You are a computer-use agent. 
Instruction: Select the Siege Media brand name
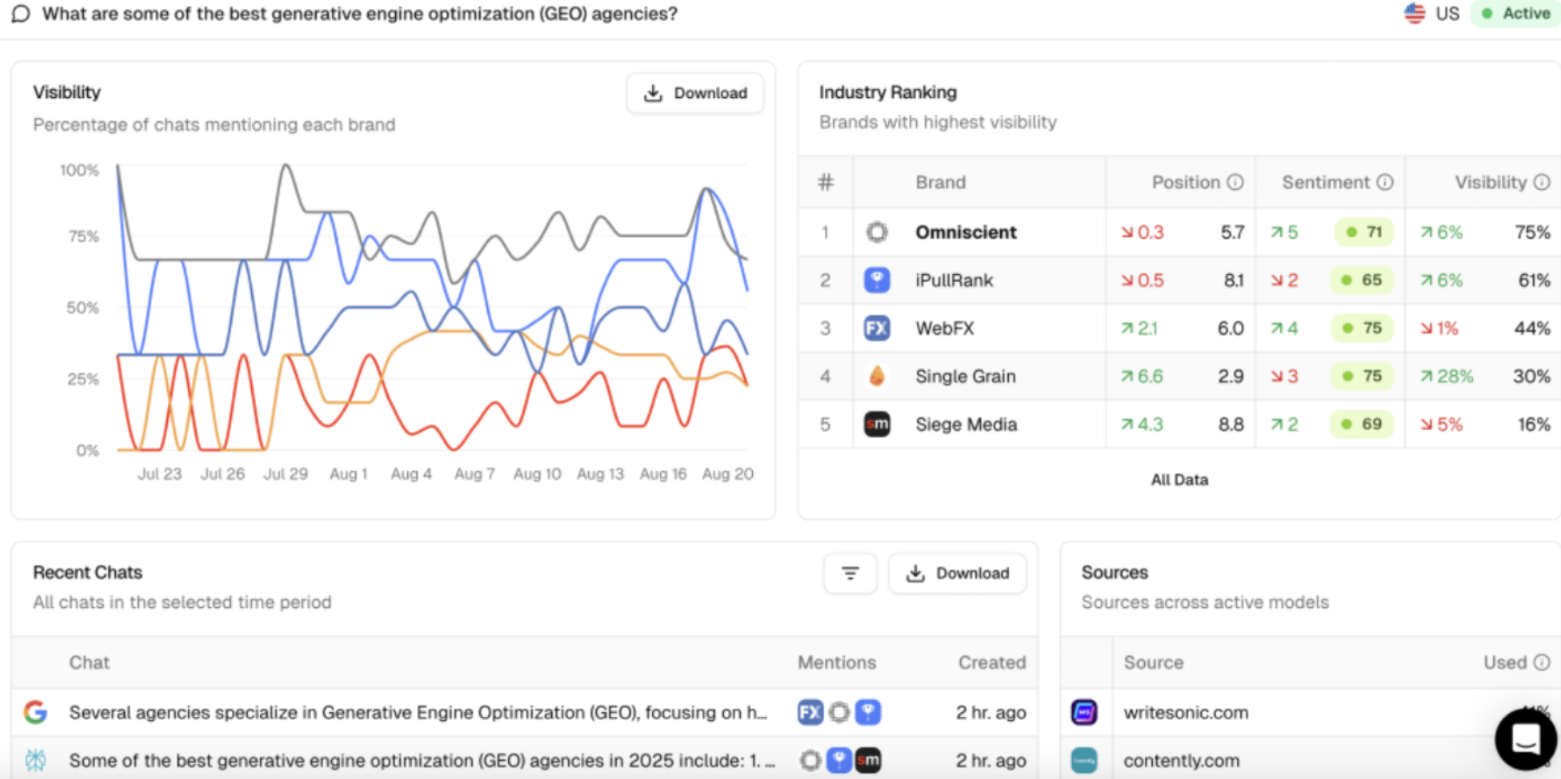966,424
